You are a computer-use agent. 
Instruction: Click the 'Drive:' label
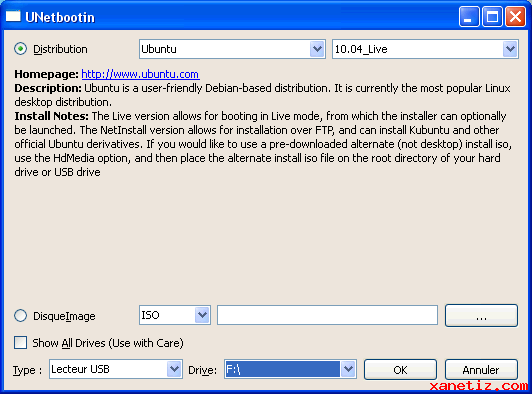[203, 370]
